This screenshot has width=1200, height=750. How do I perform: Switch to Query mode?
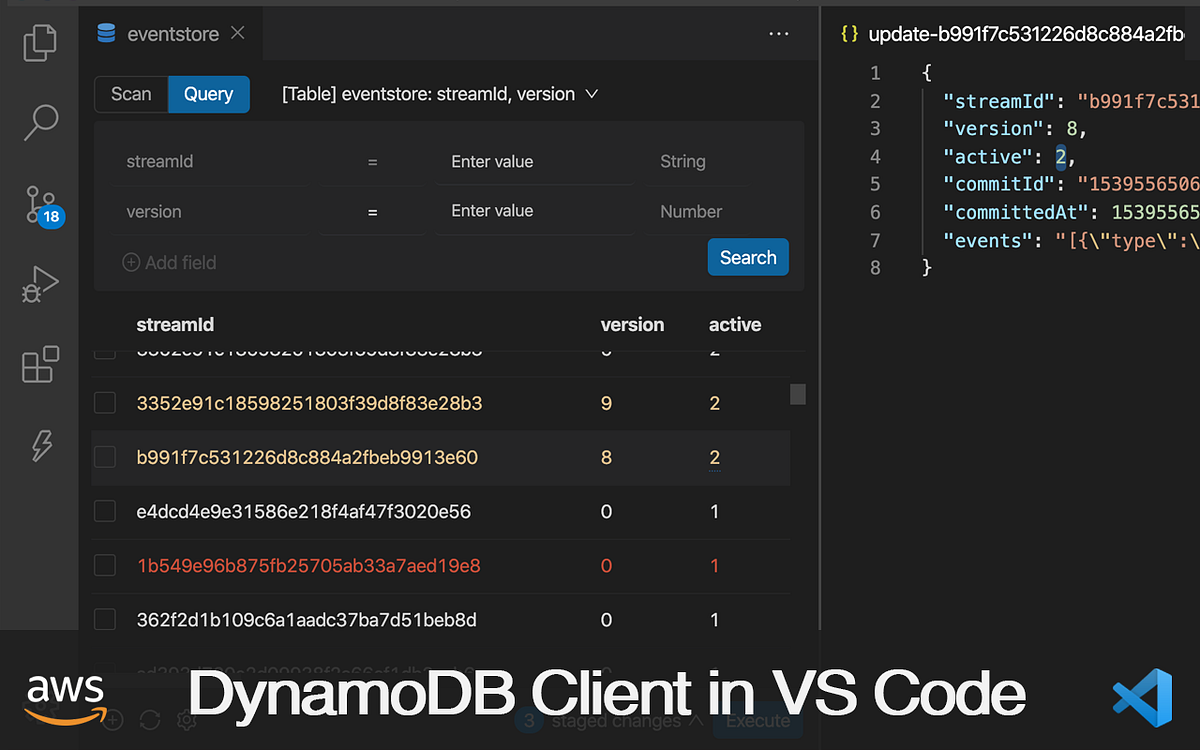208,94
